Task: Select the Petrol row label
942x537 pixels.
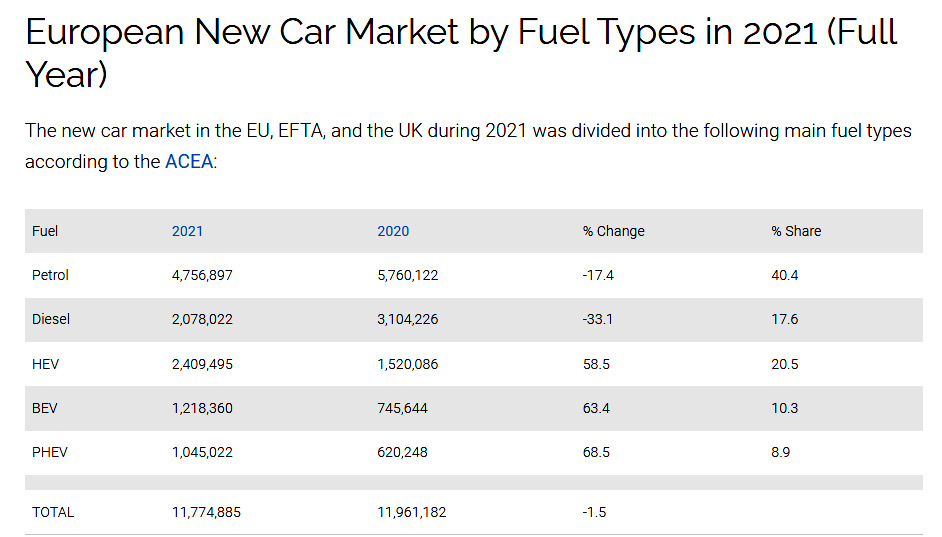Action: pos(51,275)
